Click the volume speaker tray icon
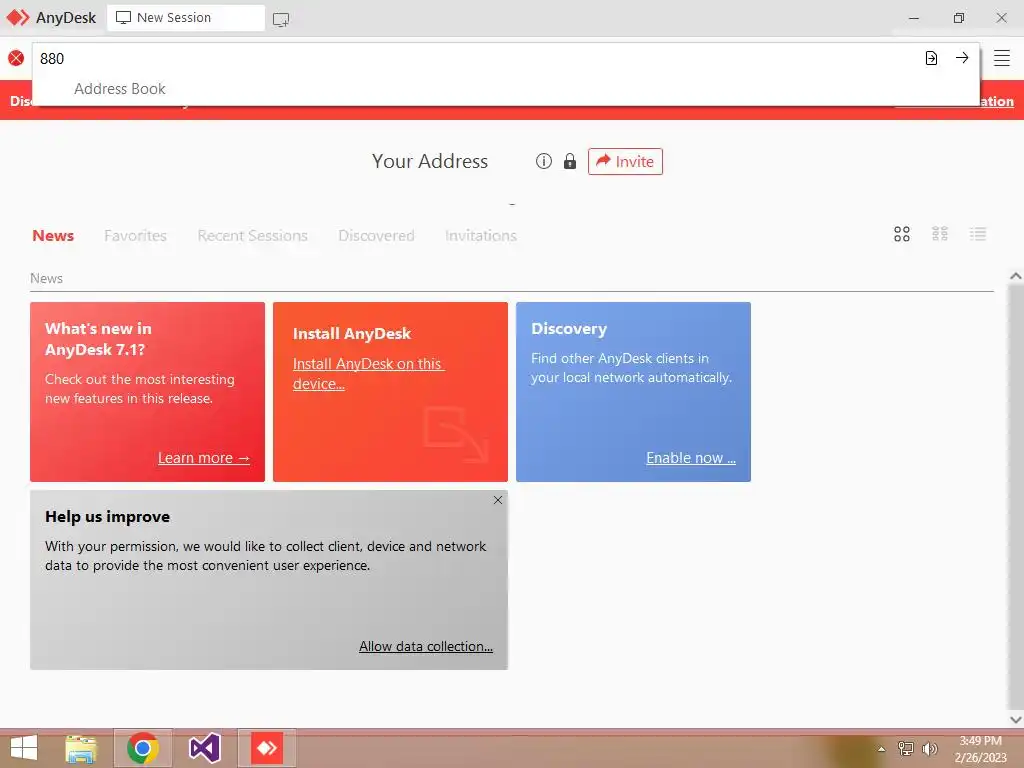The height and width of the screenshot is (768, 1024). coord(929,748)
